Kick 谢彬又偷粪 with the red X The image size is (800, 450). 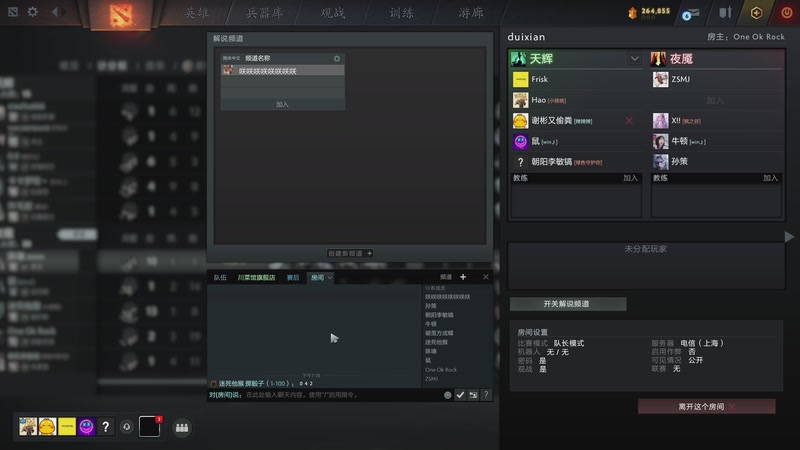[x=629, y=121]
